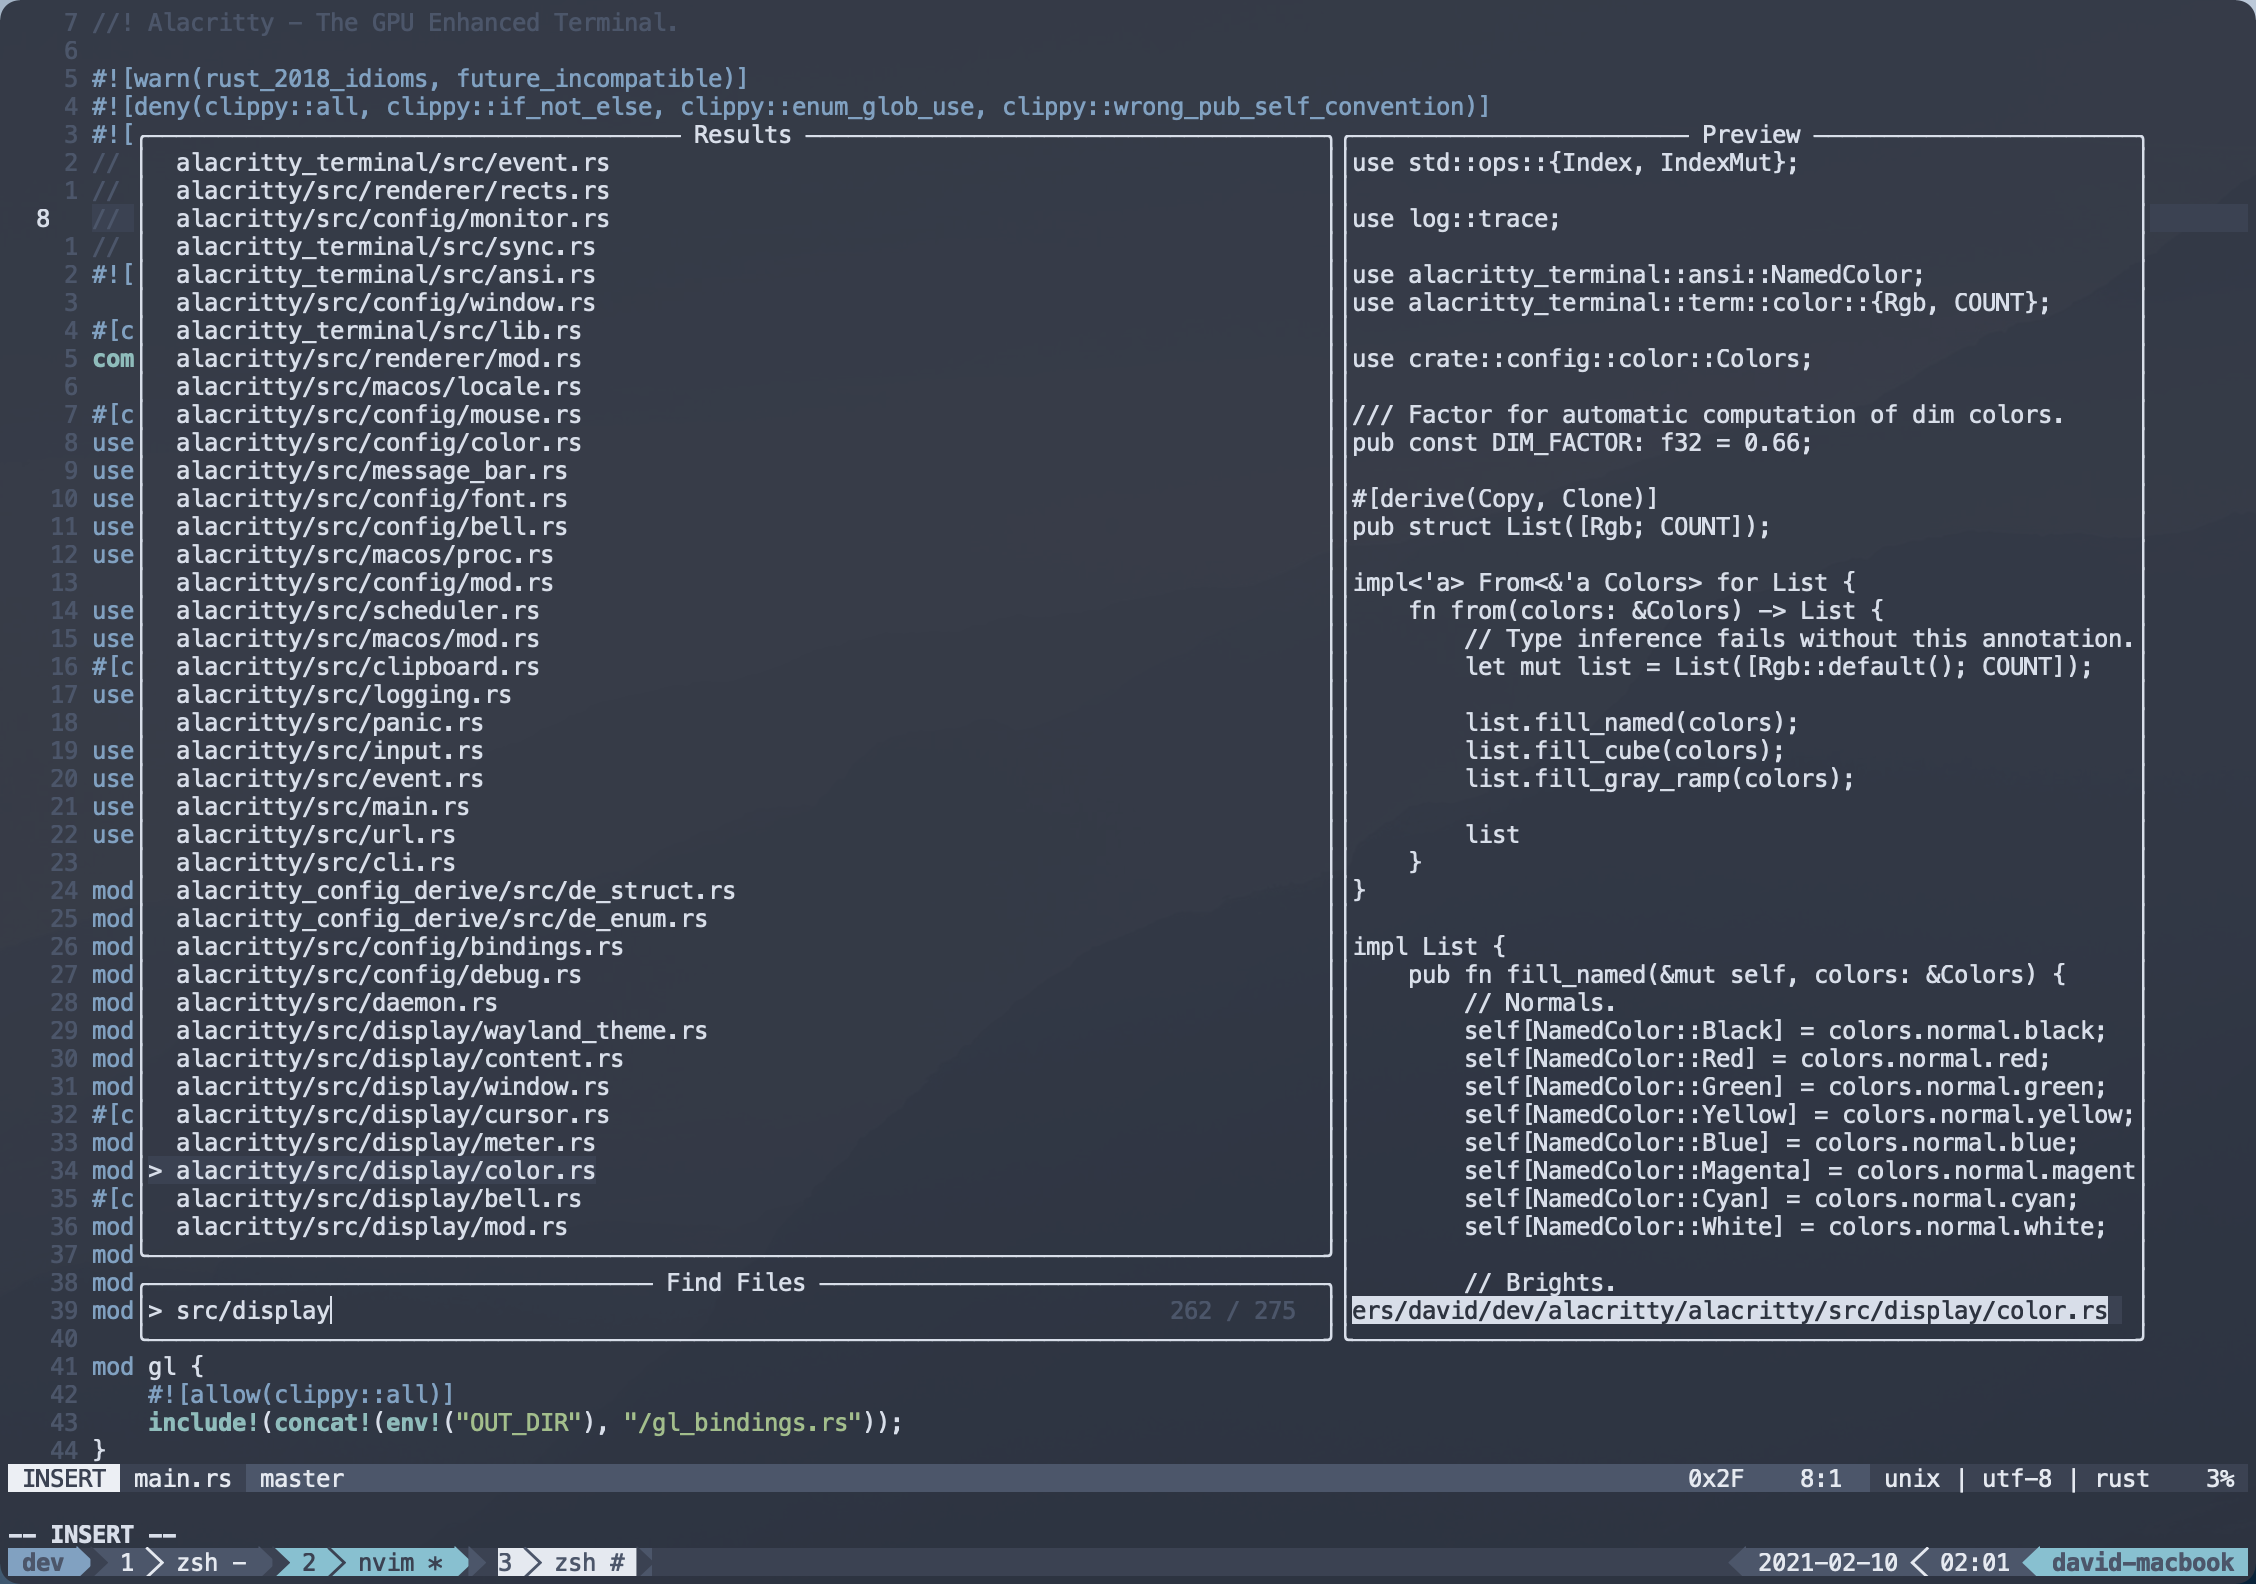Select alacritty/src/config/color.rs result
This screenshot has width=2256, height=1584.
pos(378,443)
